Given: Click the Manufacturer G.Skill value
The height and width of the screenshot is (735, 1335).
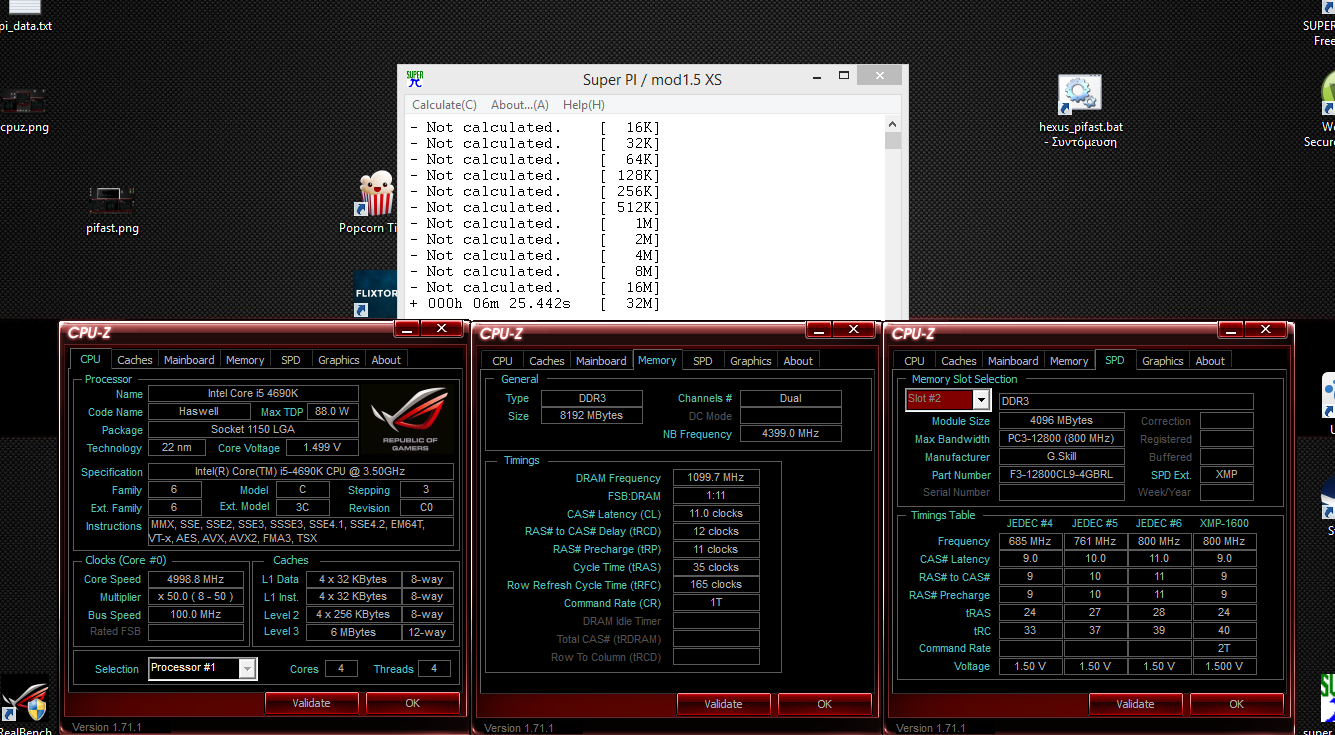Looking at the screenshot, I should tap(1061, 457).
